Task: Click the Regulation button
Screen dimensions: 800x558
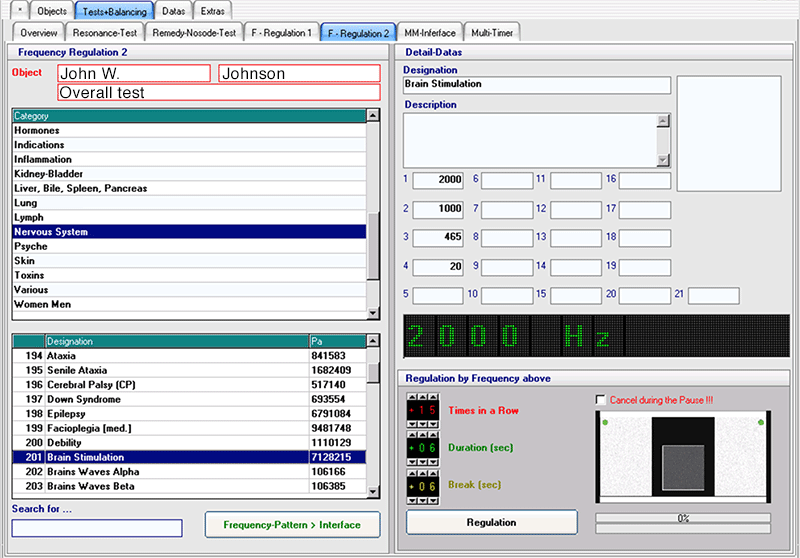Action: click(492, 522)
